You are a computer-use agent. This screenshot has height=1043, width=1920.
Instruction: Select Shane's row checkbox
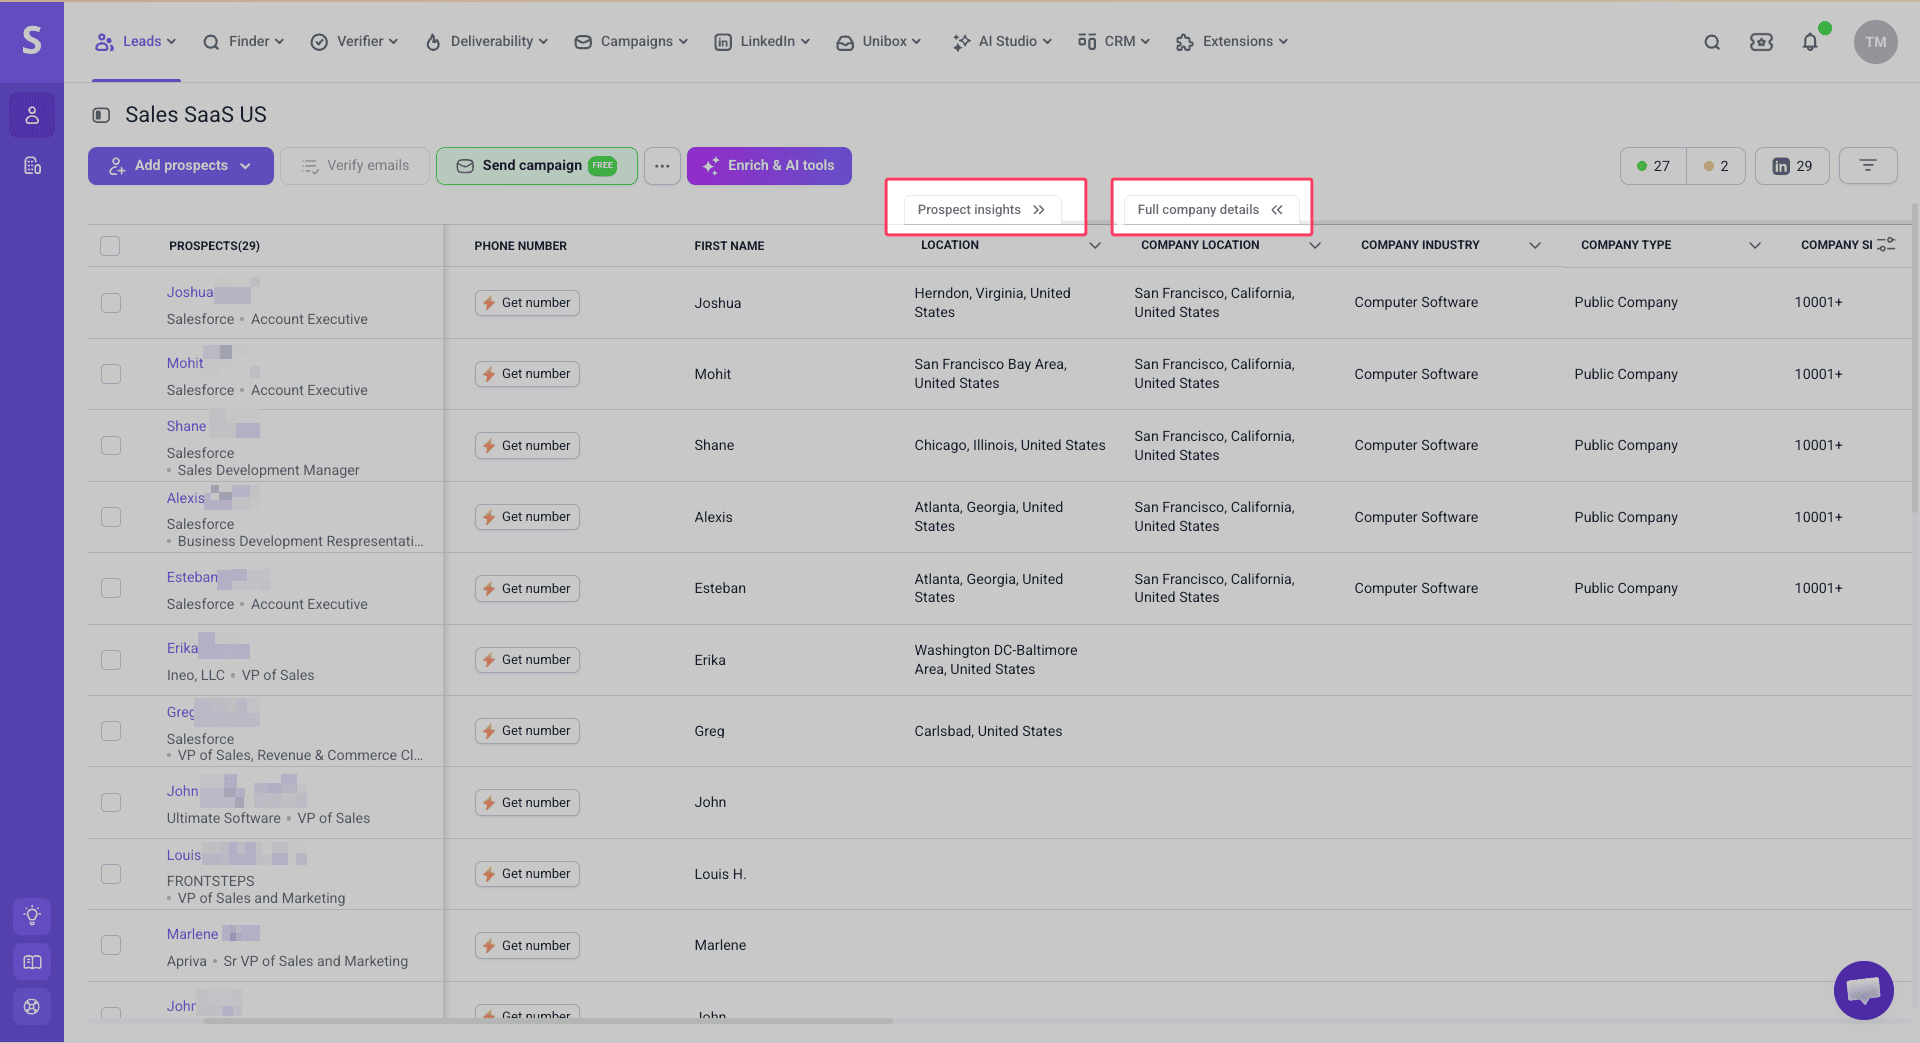point(111,446)
